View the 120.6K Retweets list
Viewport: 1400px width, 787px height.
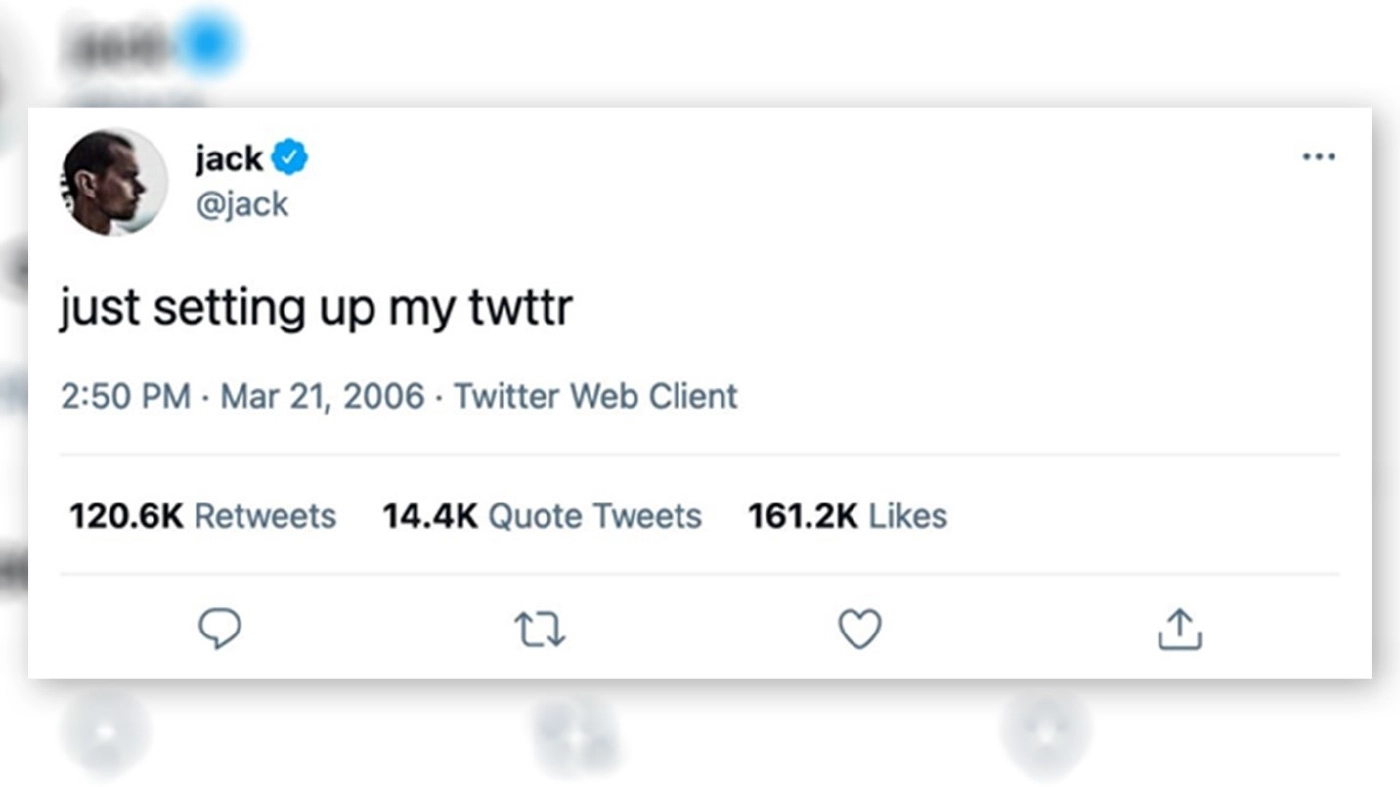tap(203, 516)
